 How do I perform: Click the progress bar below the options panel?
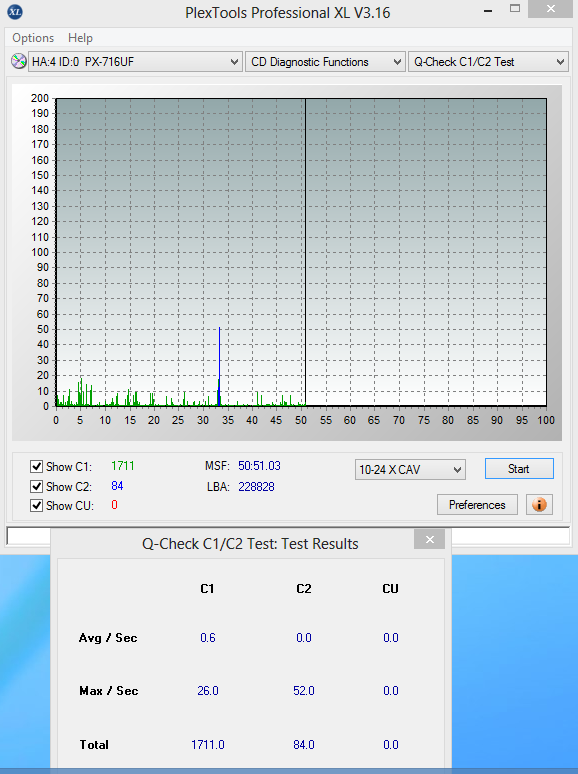click(288, 535)
